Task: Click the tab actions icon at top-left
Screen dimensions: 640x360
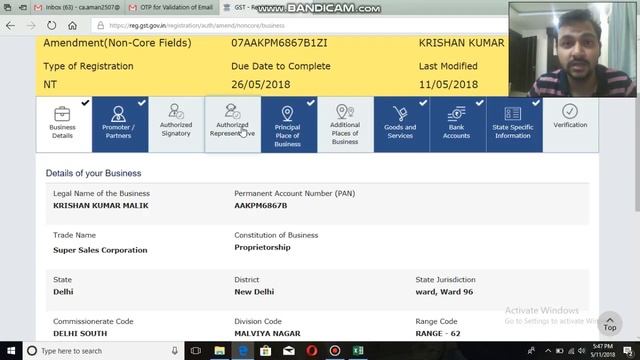Action: click(x=7, y=7)
